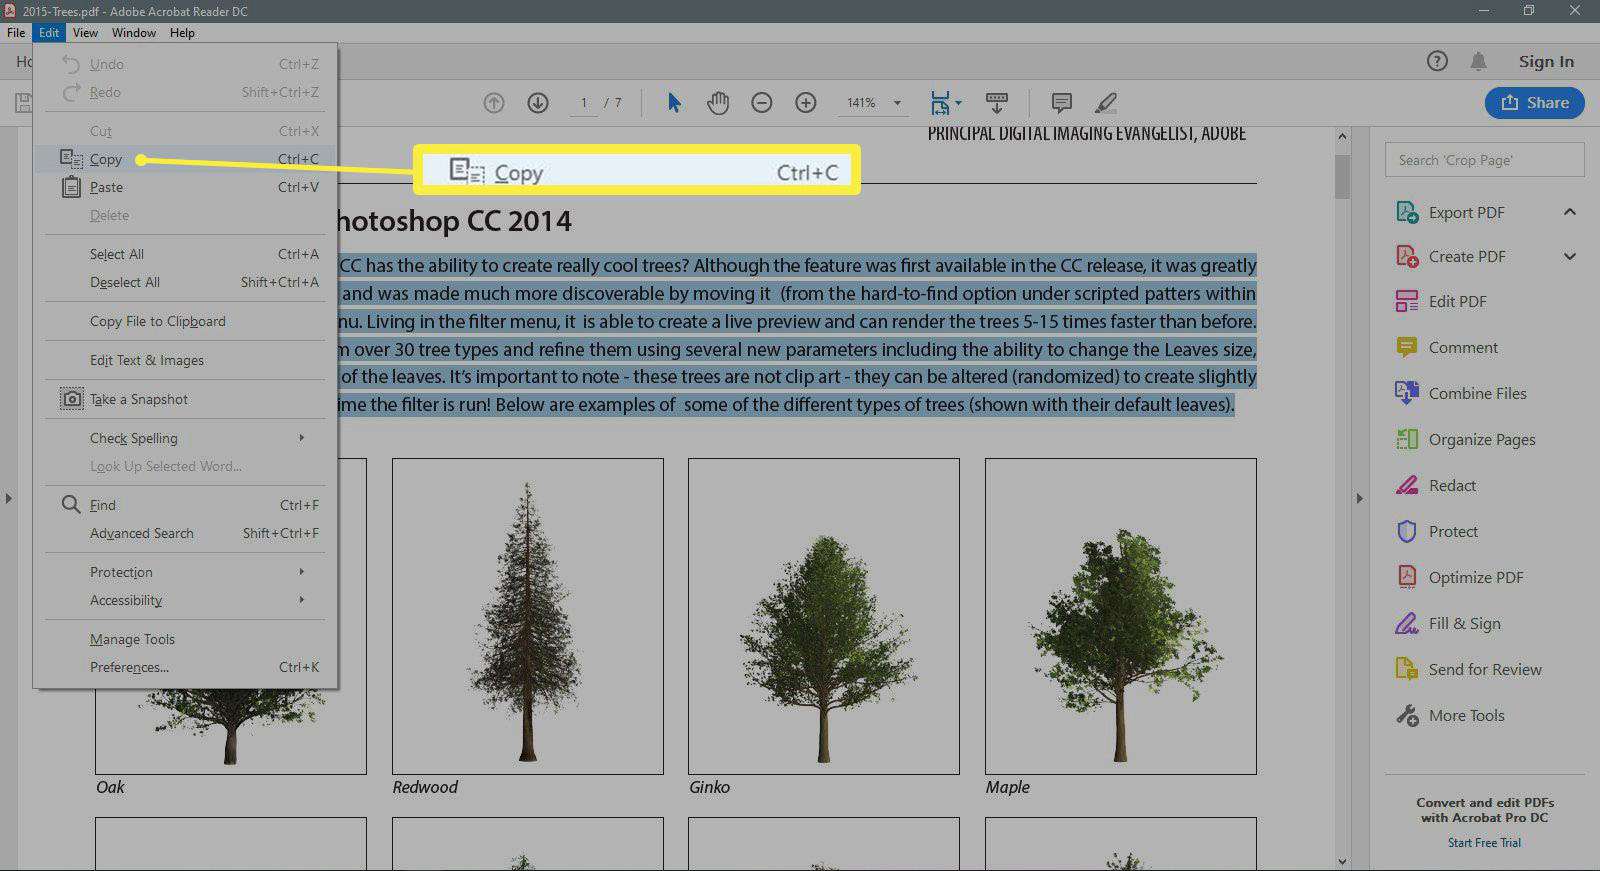Open the Help question mark icon
Screen dimensions: 1600x871
pyautogui.click(x=1437, y=61)
